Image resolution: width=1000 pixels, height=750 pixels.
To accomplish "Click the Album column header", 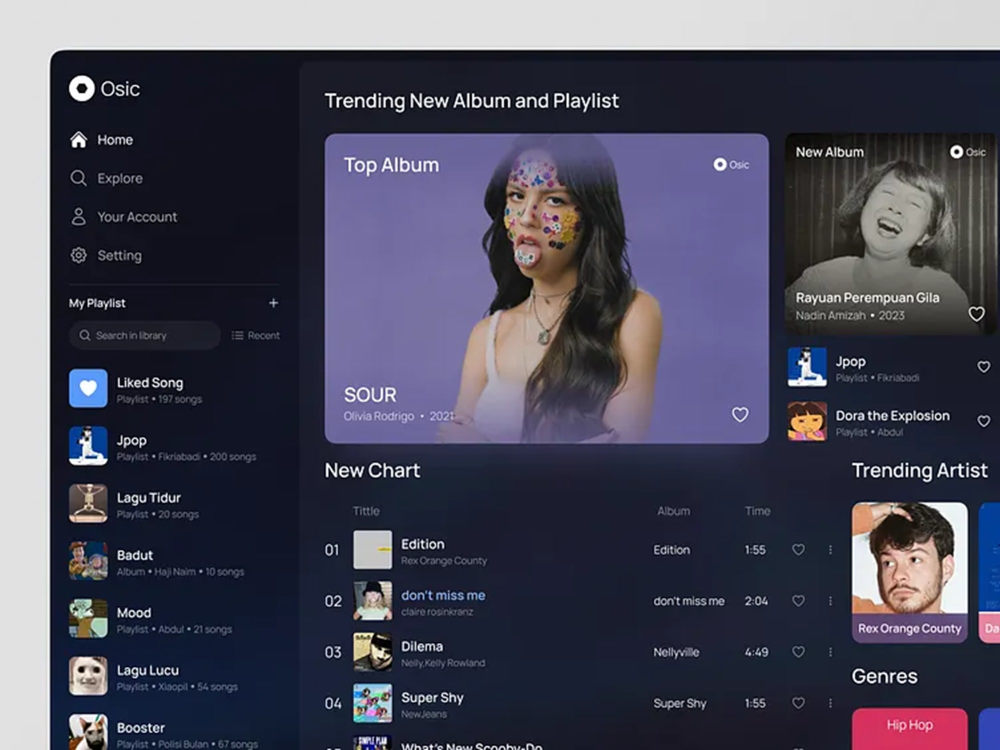I will coord(673,511).
